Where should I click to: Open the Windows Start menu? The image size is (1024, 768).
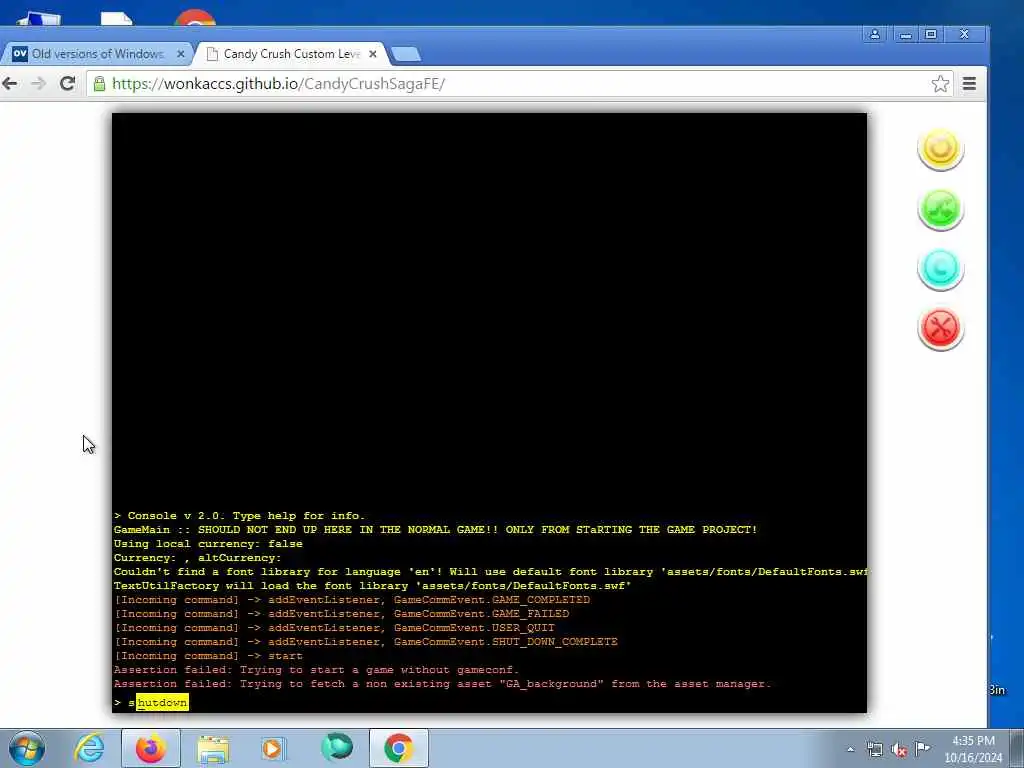click(x=27, y=748)
